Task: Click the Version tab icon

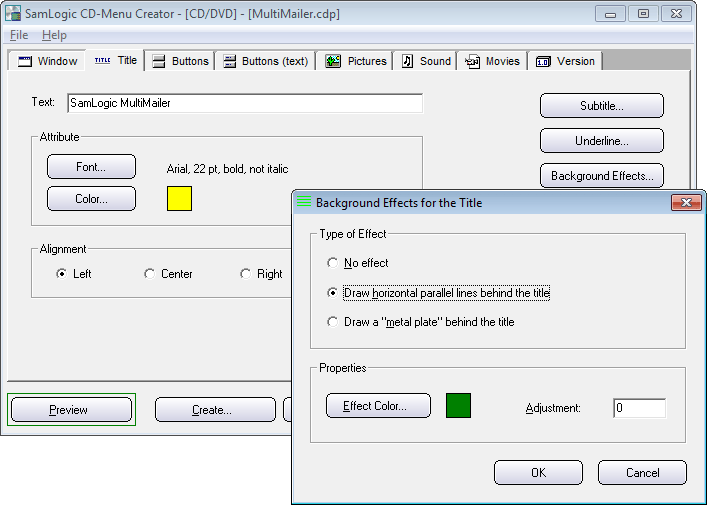Action: coord(543,62)
